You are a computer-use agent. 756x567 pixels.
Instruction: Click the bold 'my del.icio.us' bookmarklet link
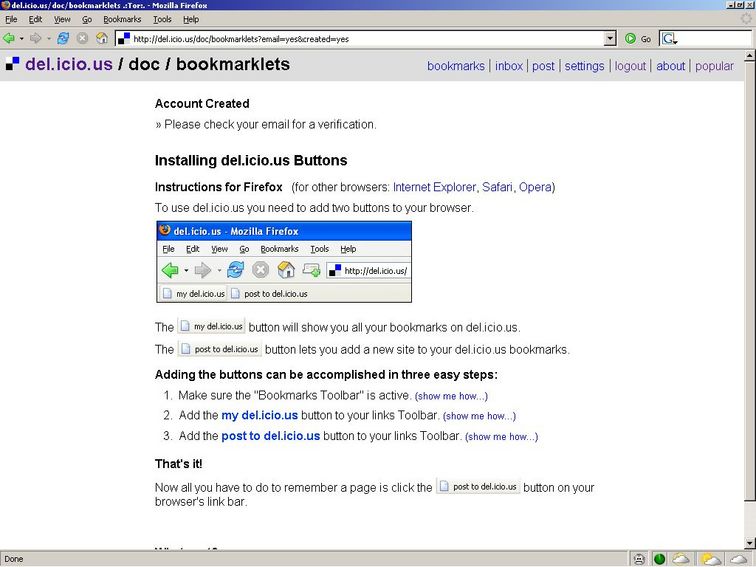(x=259, y=415)
